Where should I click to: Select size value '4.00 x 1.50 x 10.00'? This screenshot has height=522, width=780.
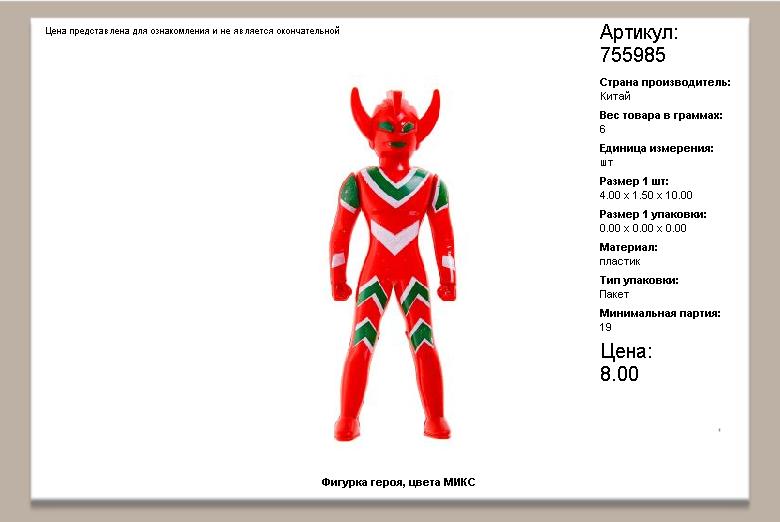[646, 195]
